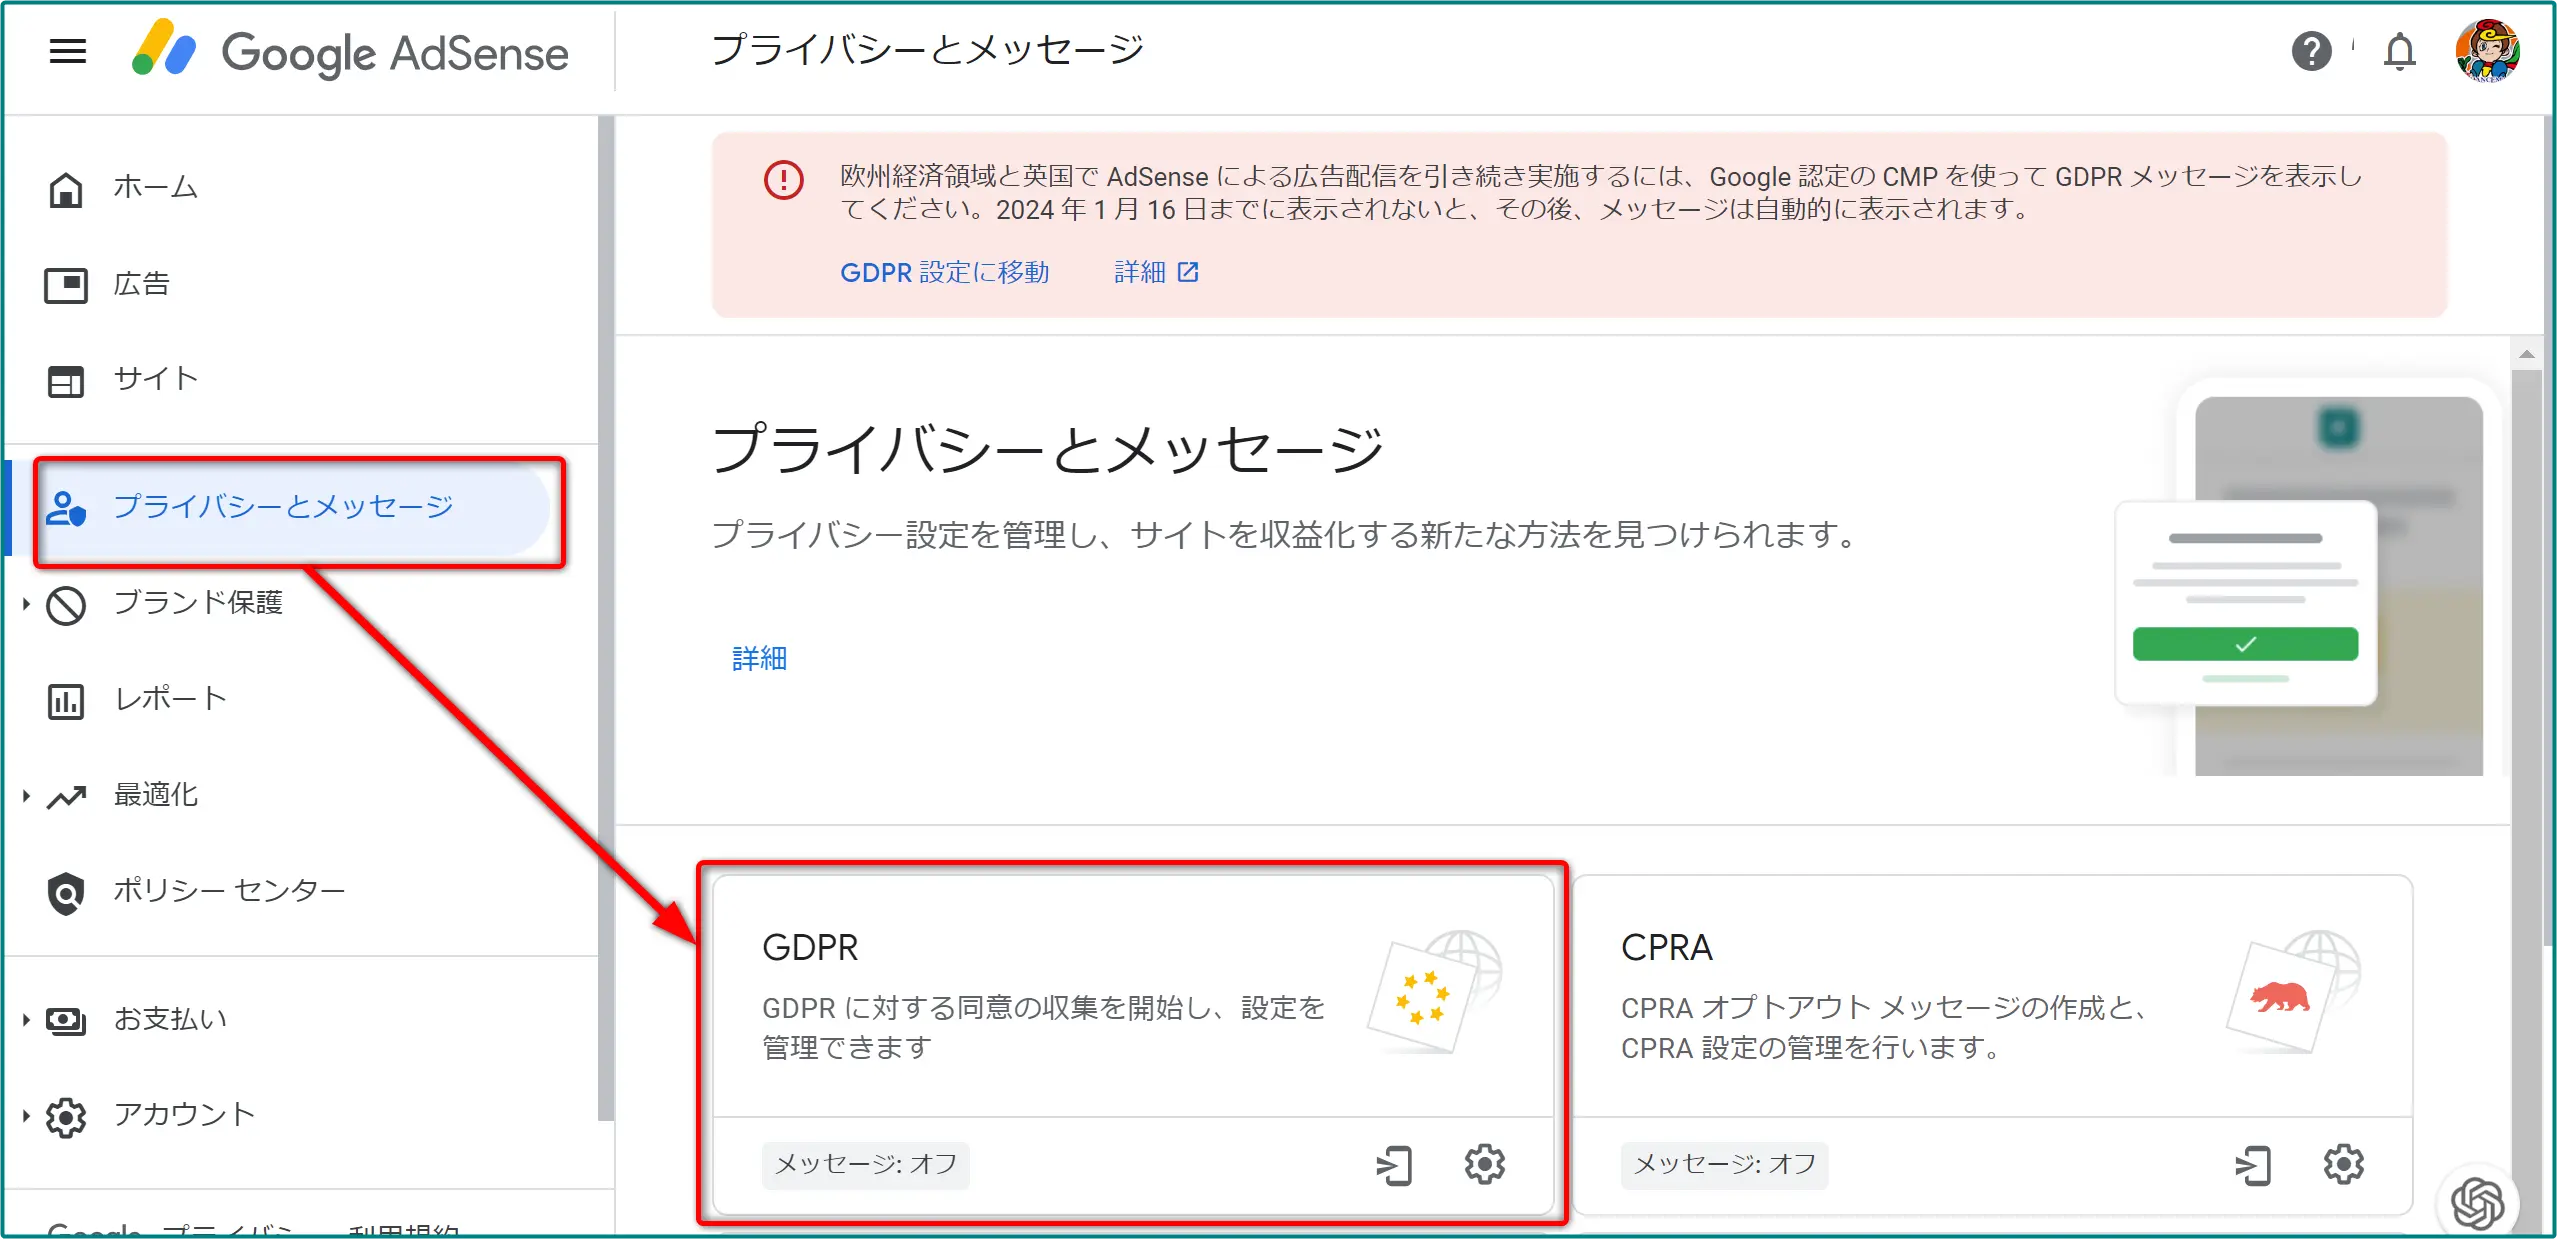2557x1239 pixels.
Task: Open 詳細 external link in alert banner
Action: point(1155,272)
